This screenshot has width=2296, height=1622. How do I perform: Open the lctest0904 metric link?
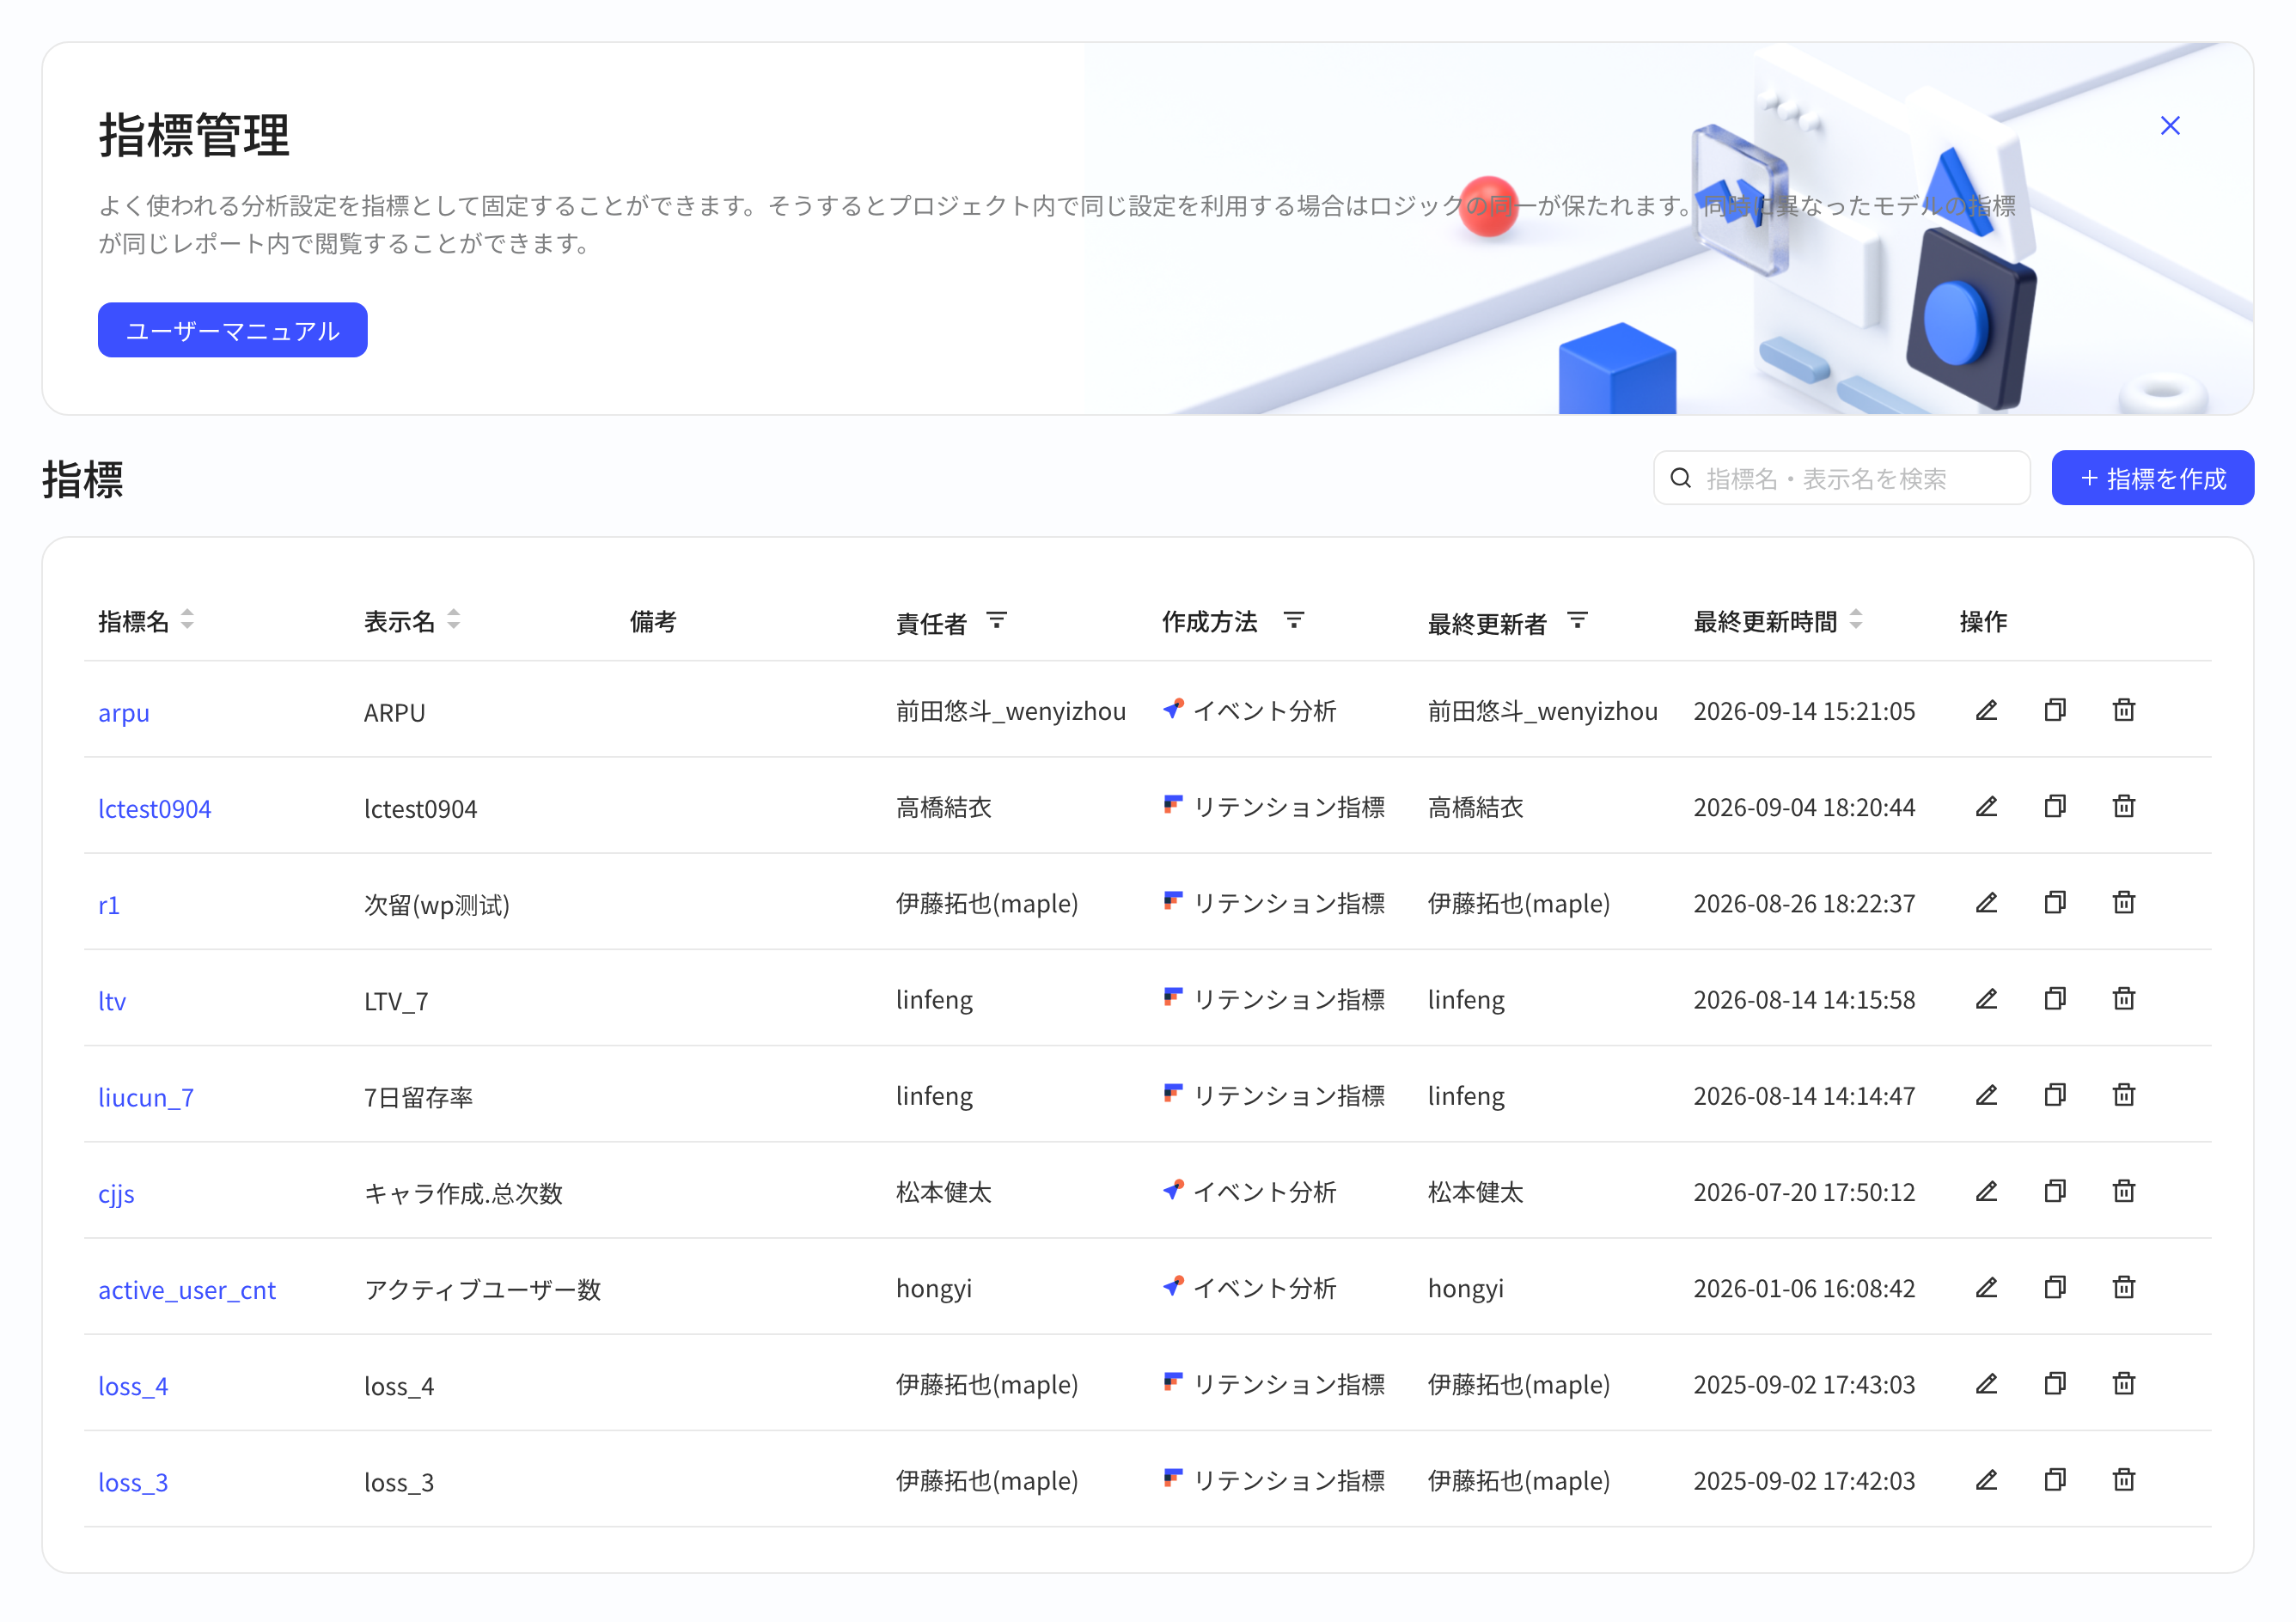click(155, 808)
